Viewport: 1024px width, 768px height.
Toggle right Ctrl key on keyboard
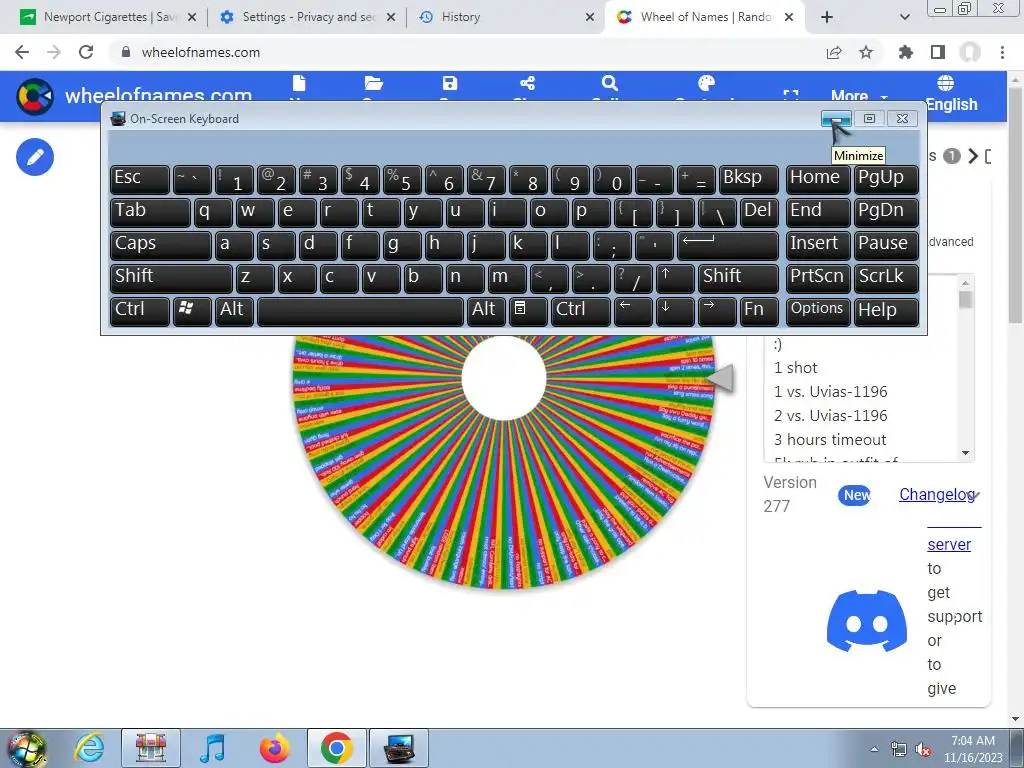pos(580,310)
